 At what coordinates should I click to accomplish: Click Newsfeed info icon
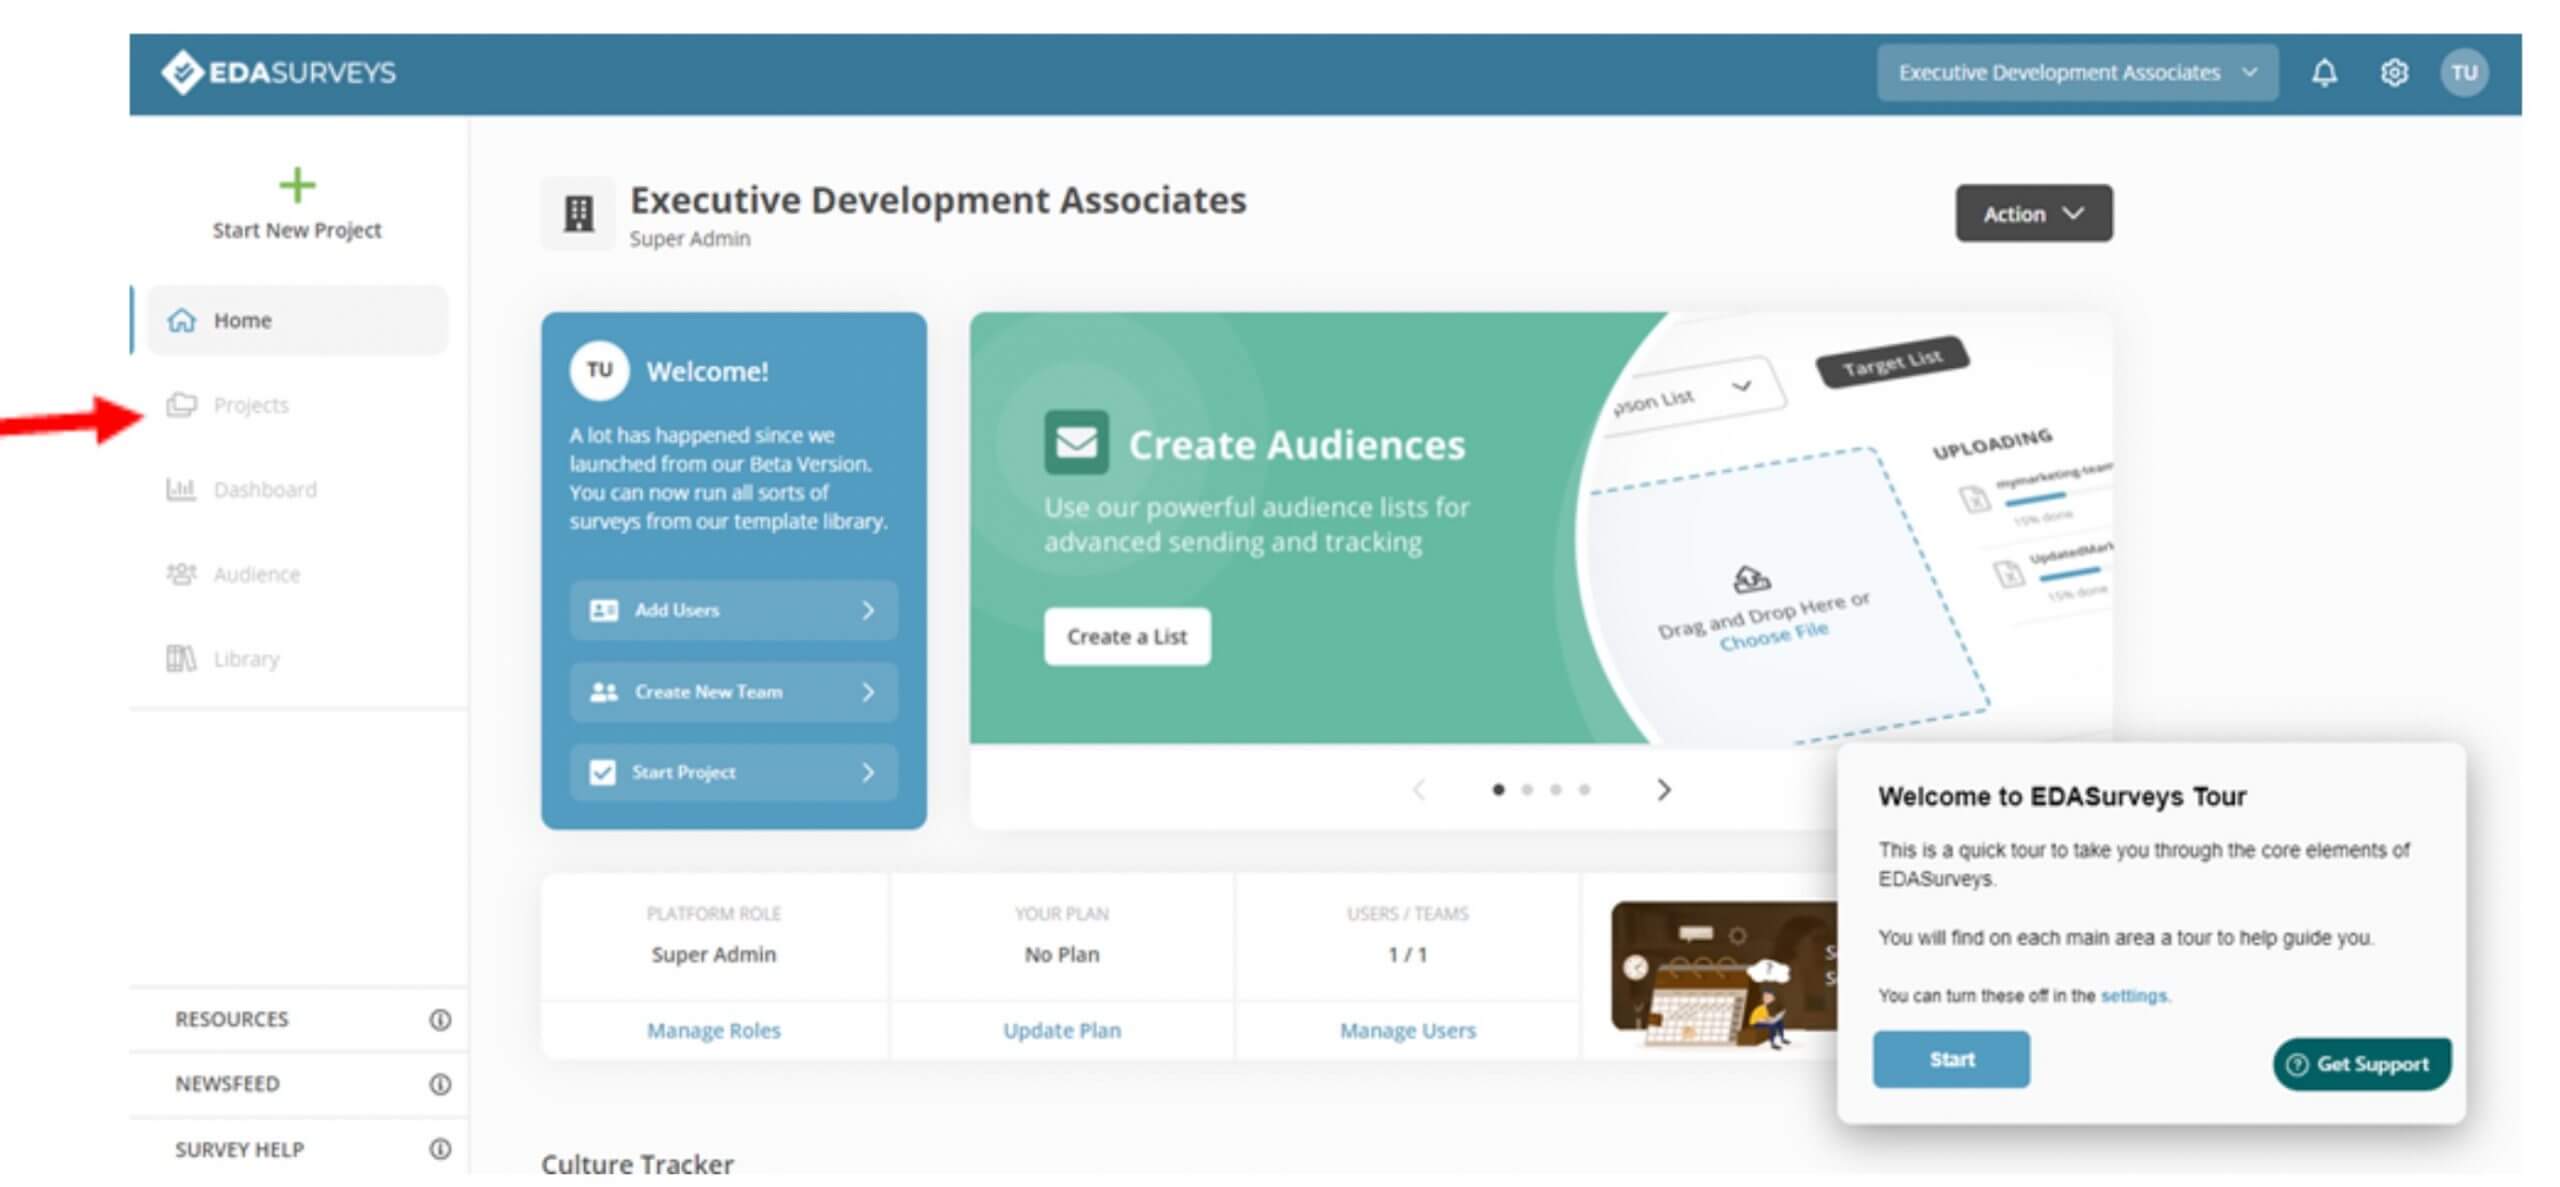click(x=440, y=1084)
